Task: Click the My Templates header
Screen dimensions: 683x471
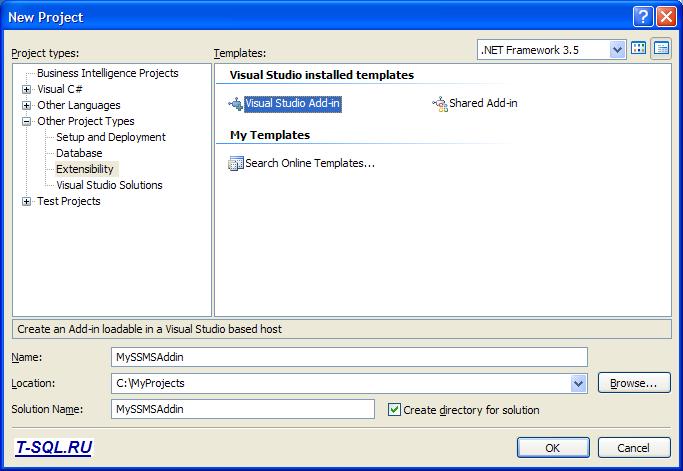Action: [270, 135]
